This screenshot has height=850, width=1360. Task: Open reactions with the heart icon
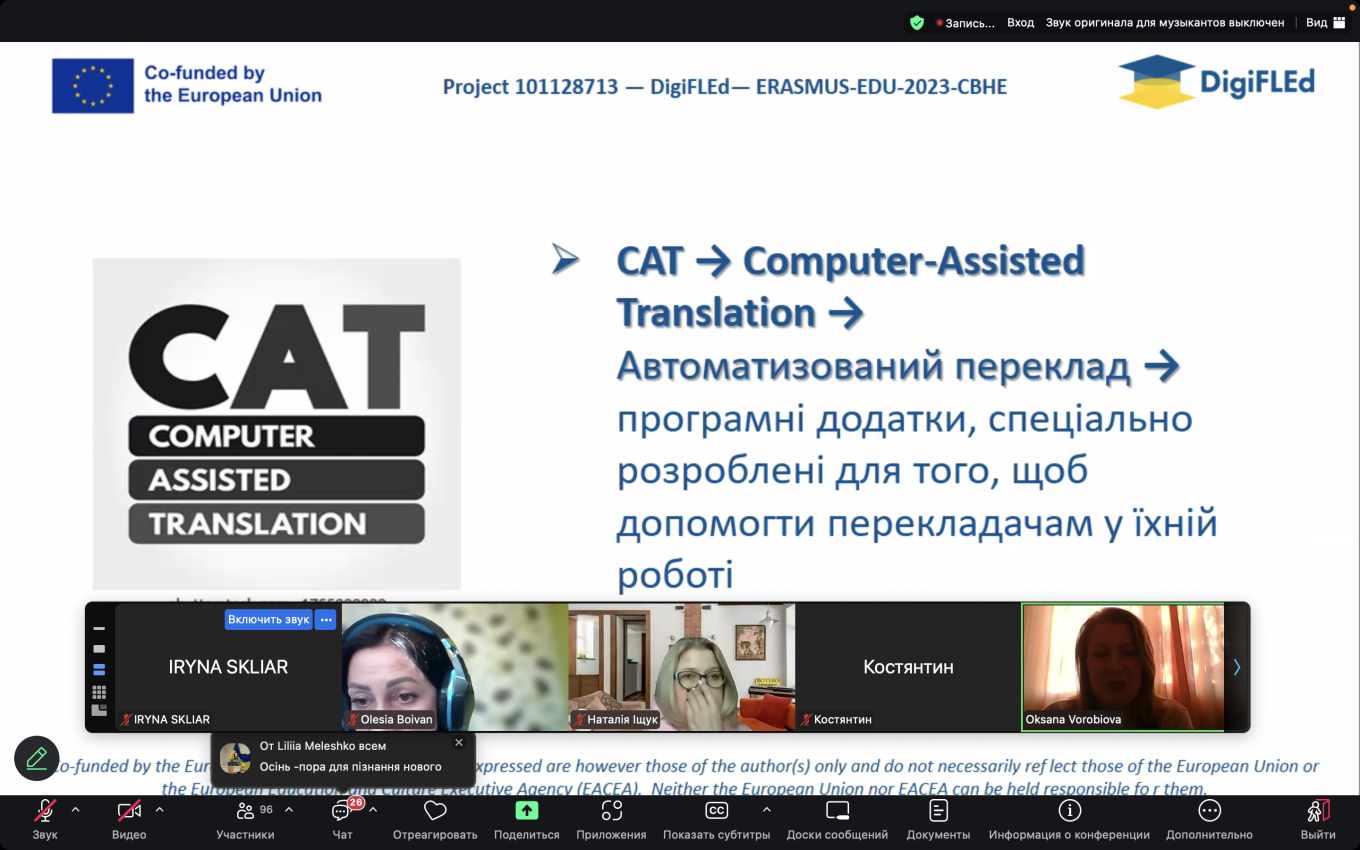(434, 811)
